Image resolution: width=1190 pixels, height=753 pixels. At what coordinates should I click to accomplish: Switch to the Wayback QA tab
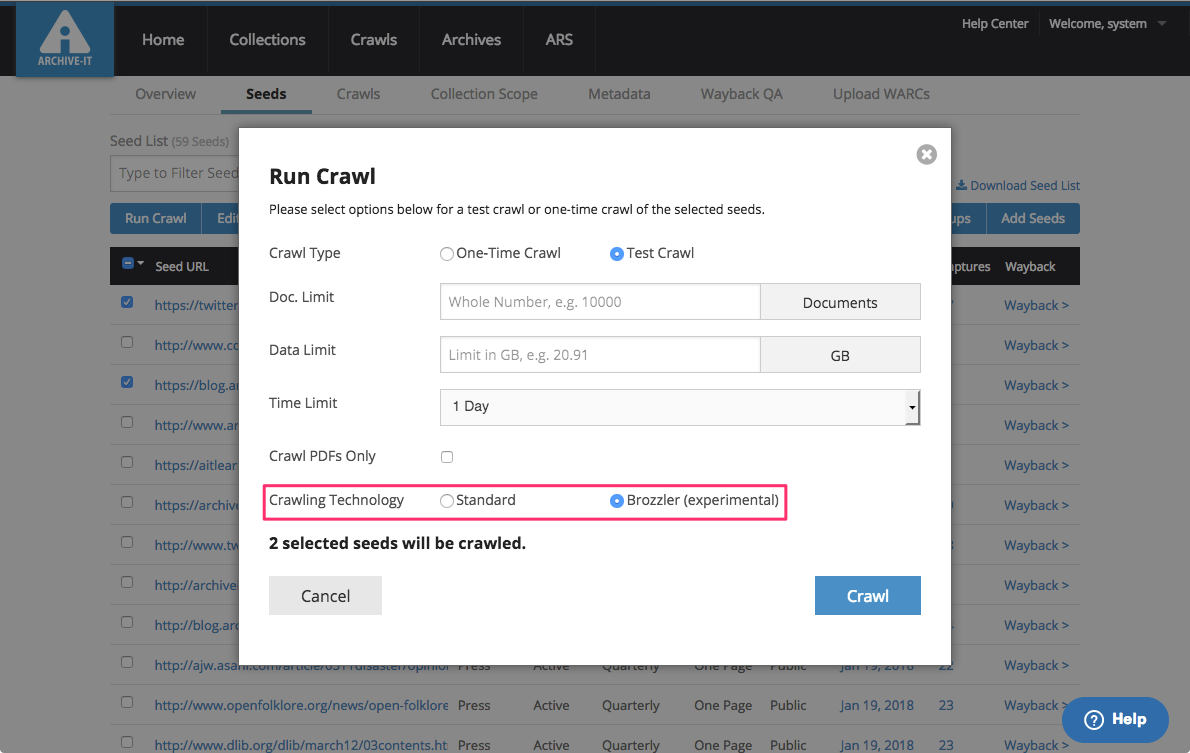tap(741, 94)
